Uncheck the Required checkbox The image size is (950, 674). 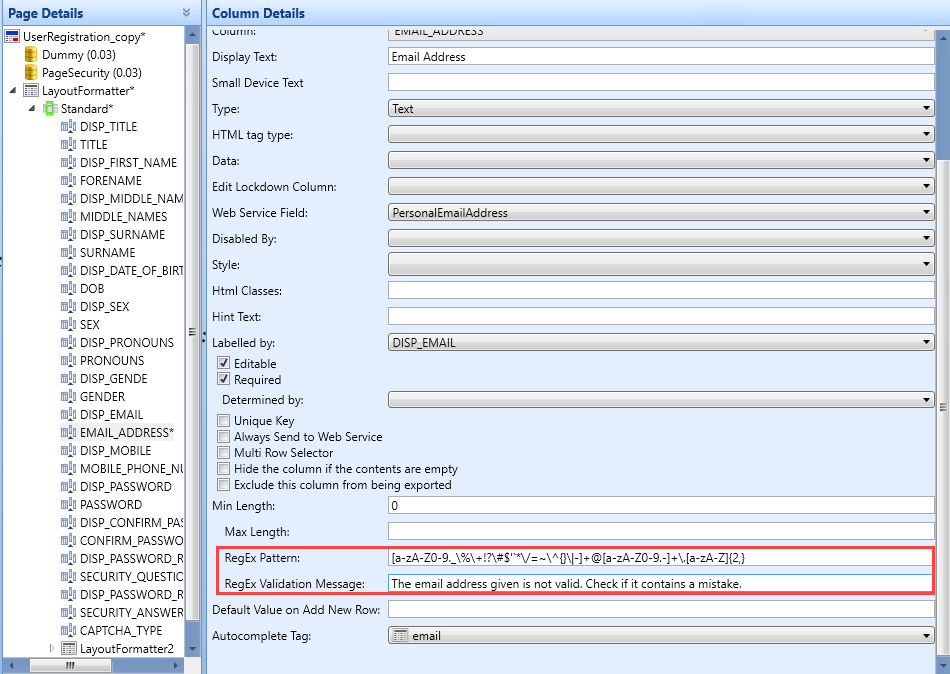coord(224,380)
